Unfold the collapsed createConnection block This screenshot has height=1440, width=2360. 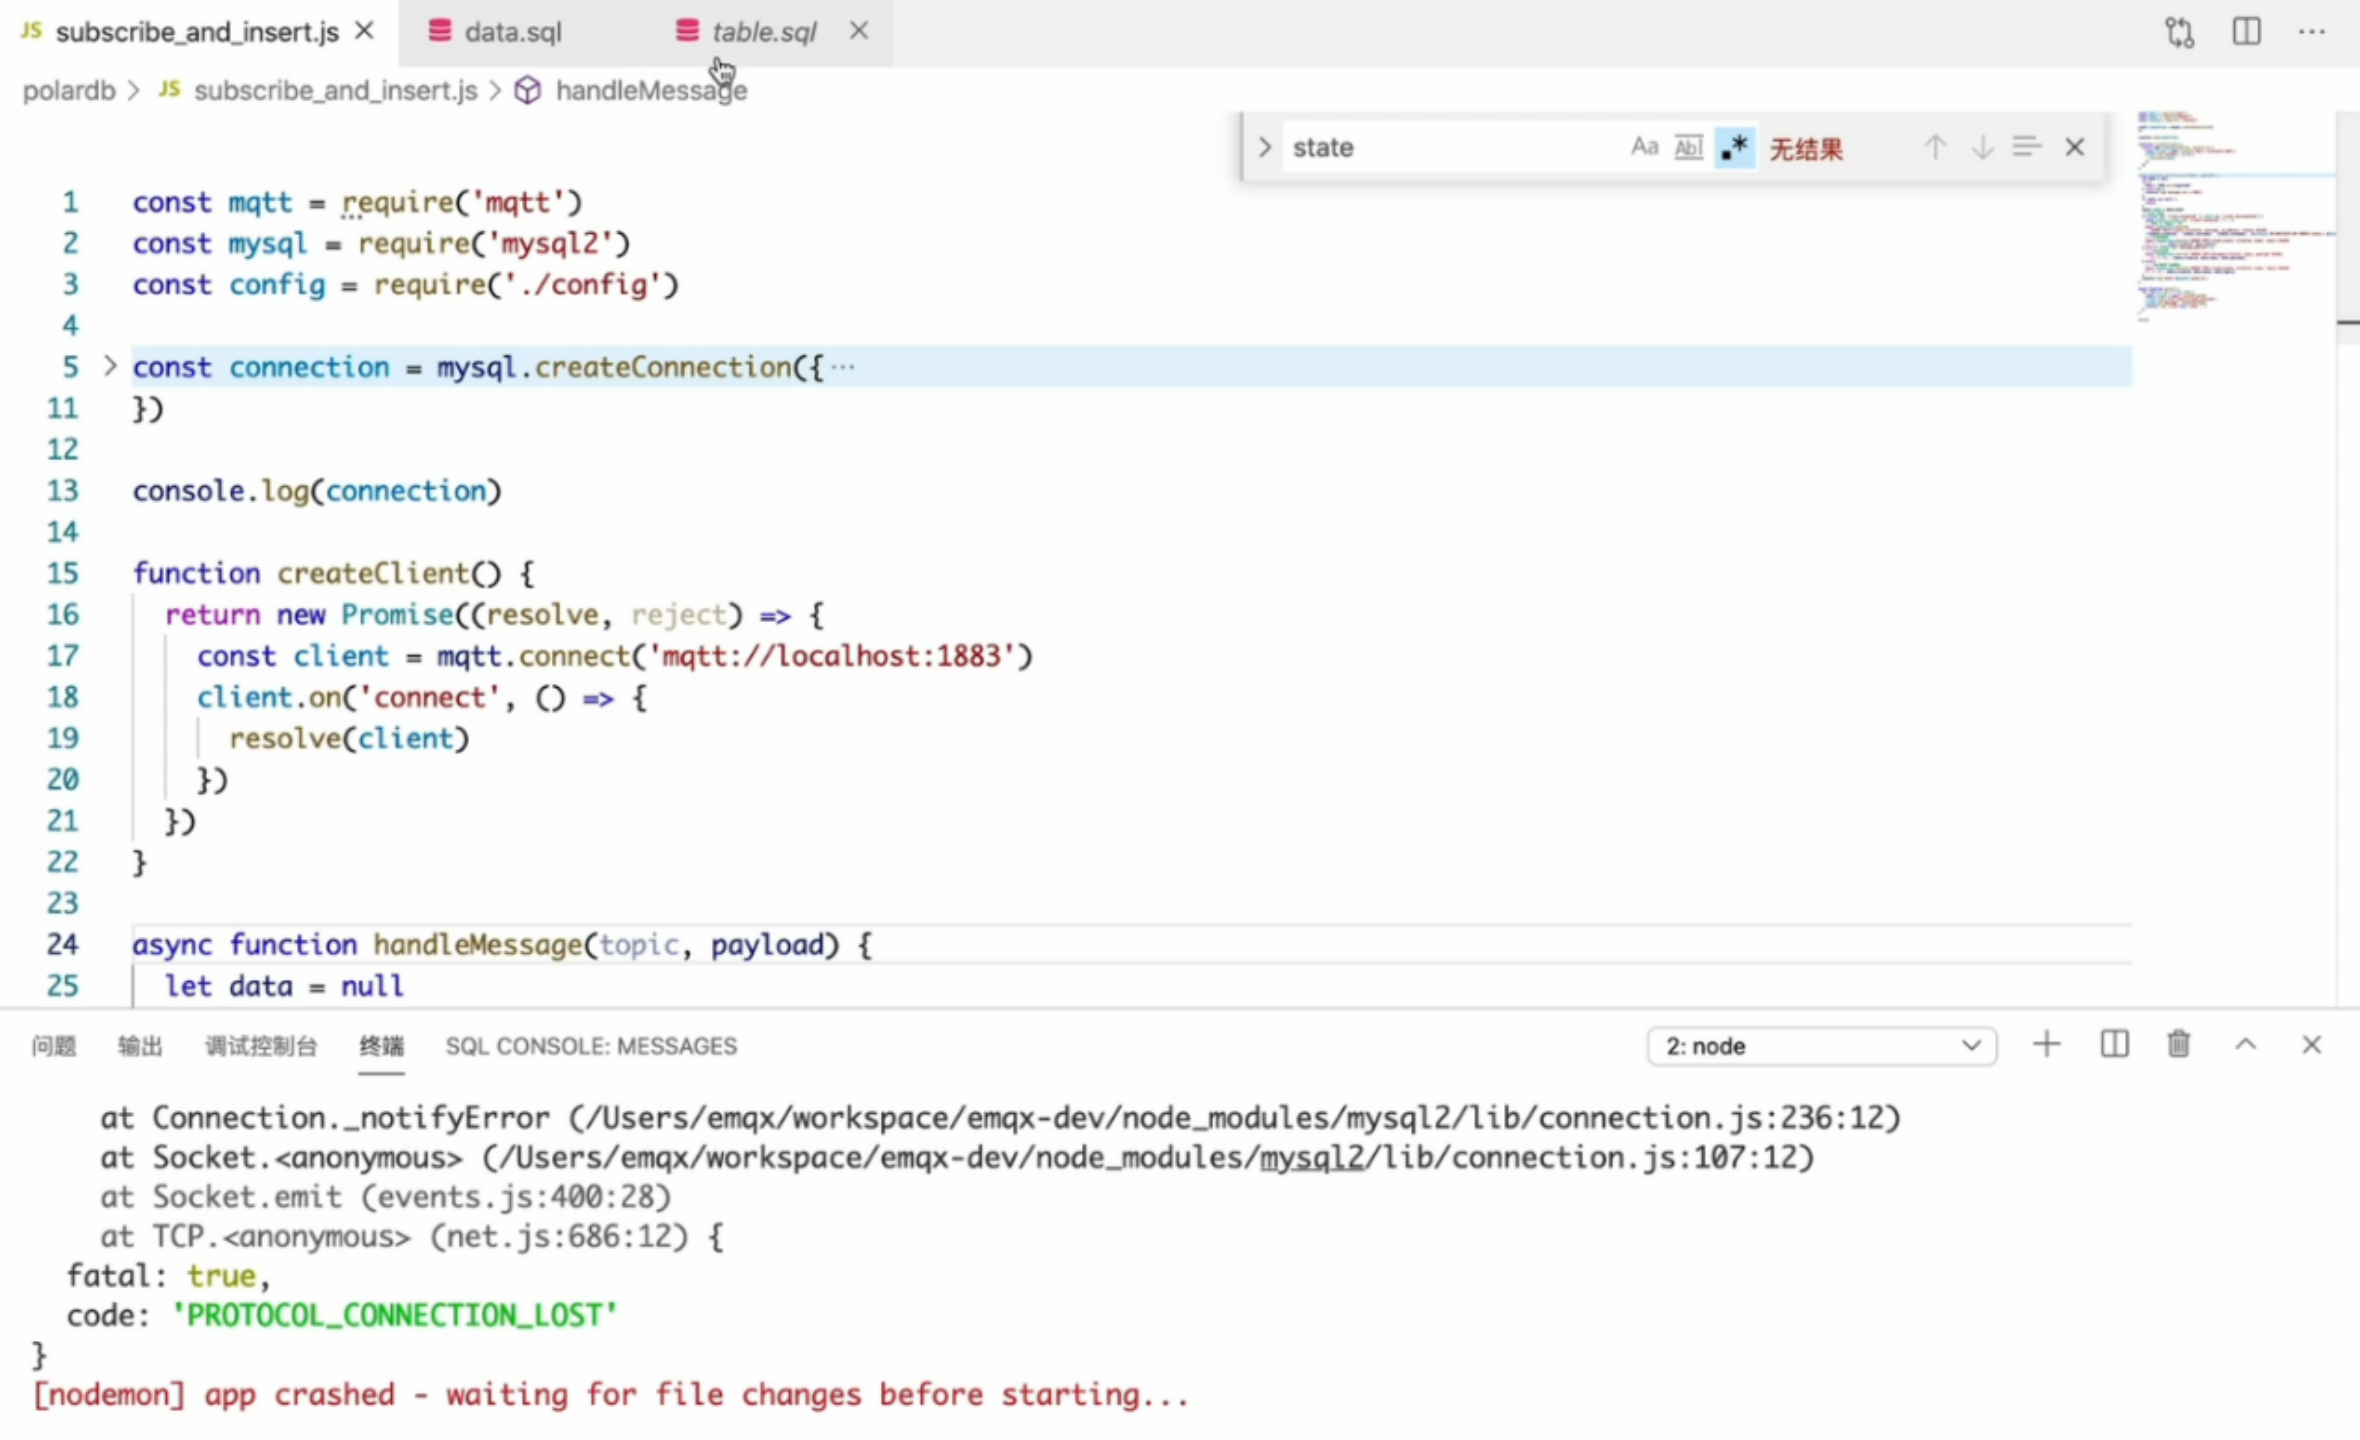110,366
